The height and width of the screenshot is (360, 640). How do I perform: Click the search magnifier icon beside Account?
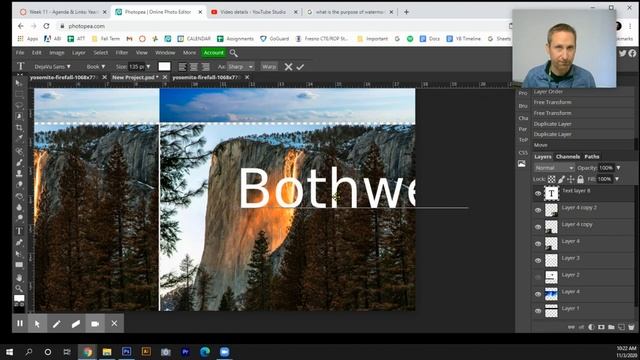coord(233,53)
